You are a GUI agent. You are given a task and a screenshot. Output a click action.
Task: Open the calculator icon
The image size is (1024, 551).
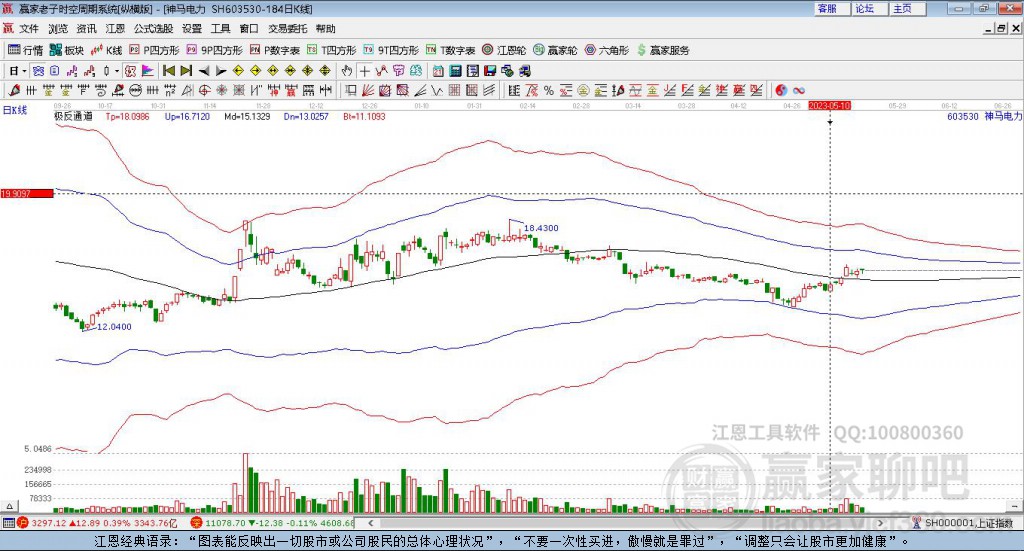pyautogui.click(x=455, y=71)
